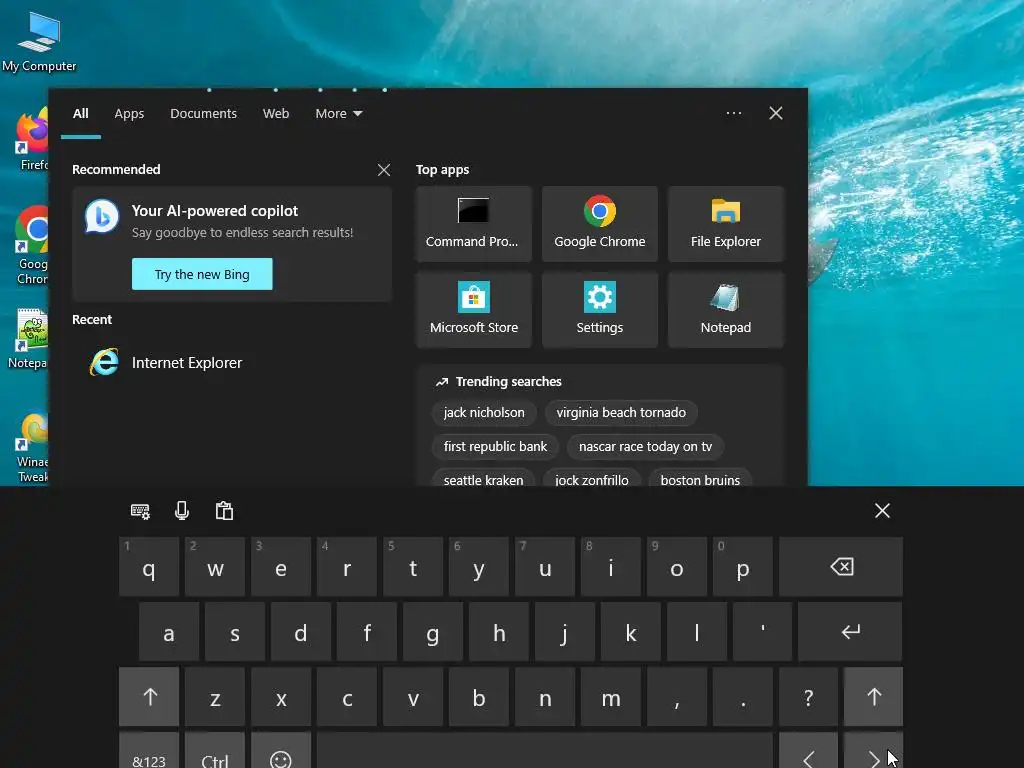Search trending jock zonfrillo
Viewport: 1024px width, 768px height.
(x=592, y=479)
